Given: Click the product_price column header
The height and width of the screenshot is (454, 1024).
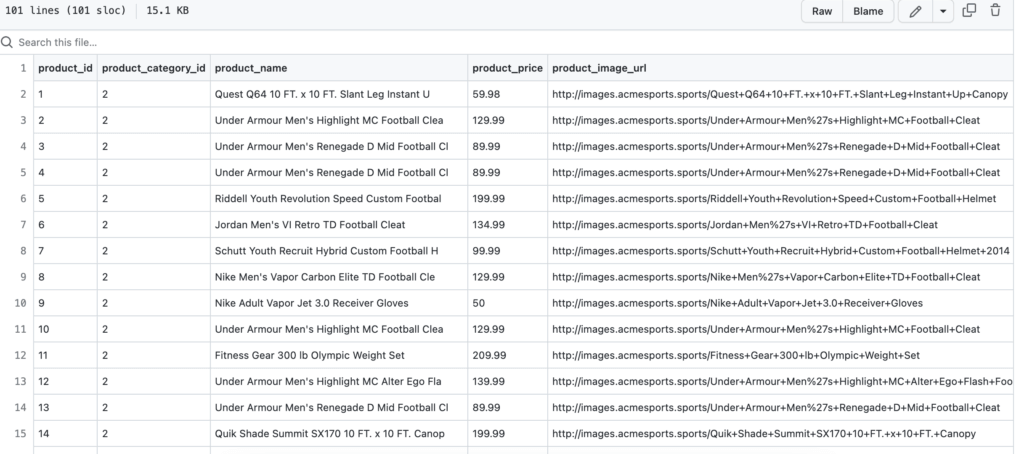Looking at the screenshot, I should pyautogui.click(x=507, y=68).
